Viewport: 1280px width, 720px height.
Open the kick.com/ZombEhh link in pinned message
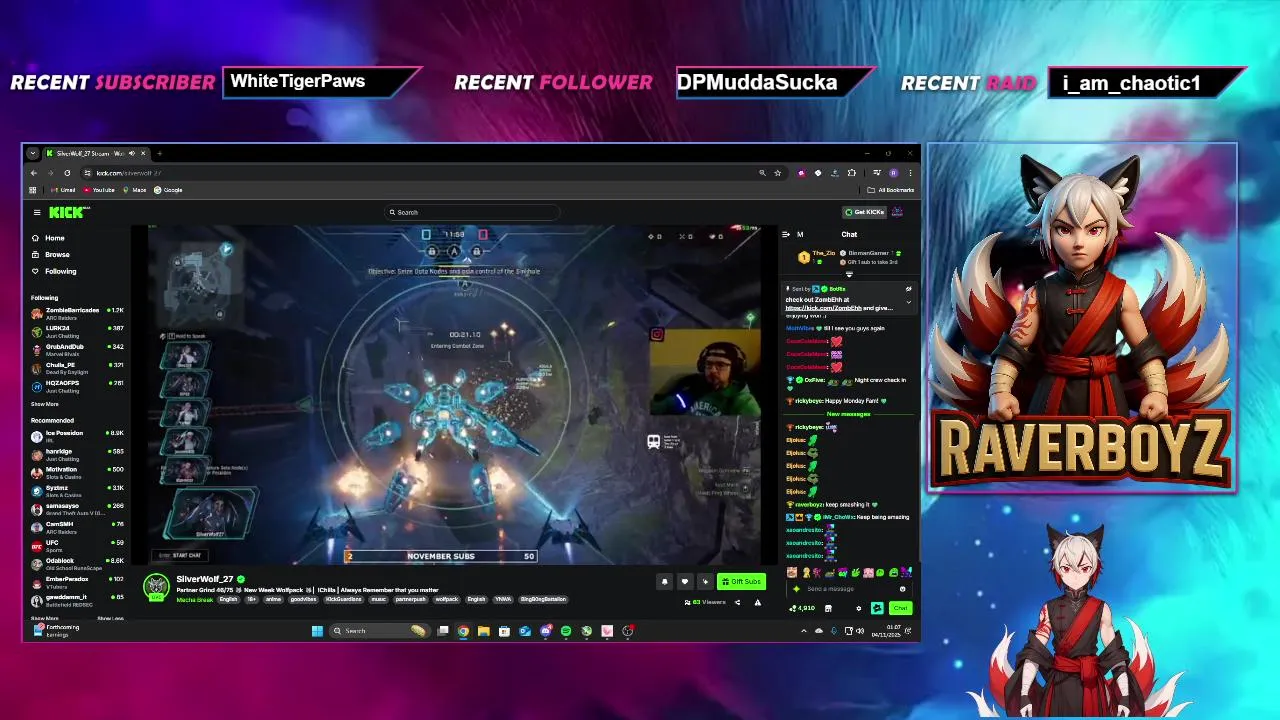tap(823, 308)
